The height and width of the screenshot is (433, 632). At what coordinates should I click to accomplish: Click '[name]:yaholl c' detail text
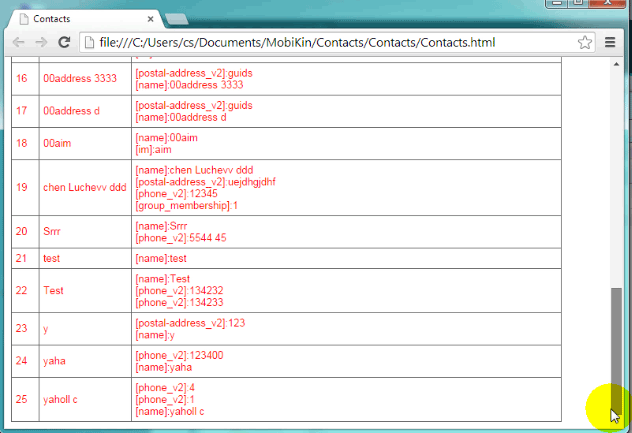point(170,412)
